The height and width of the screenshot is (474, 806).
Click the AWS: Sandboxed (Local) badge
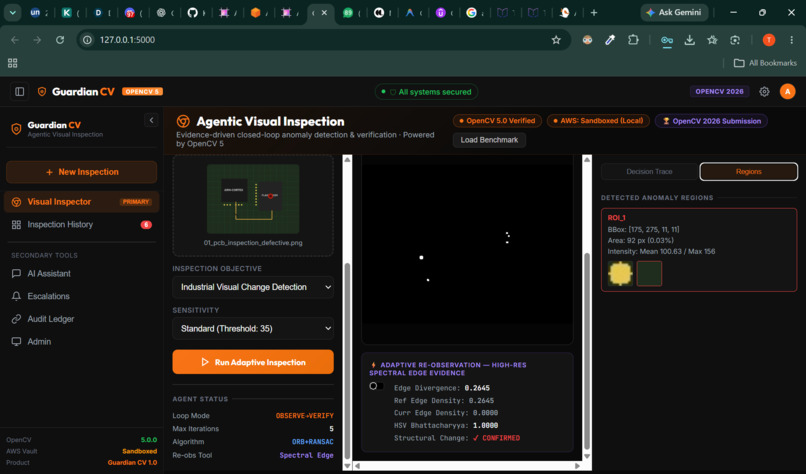coord(598,121)
